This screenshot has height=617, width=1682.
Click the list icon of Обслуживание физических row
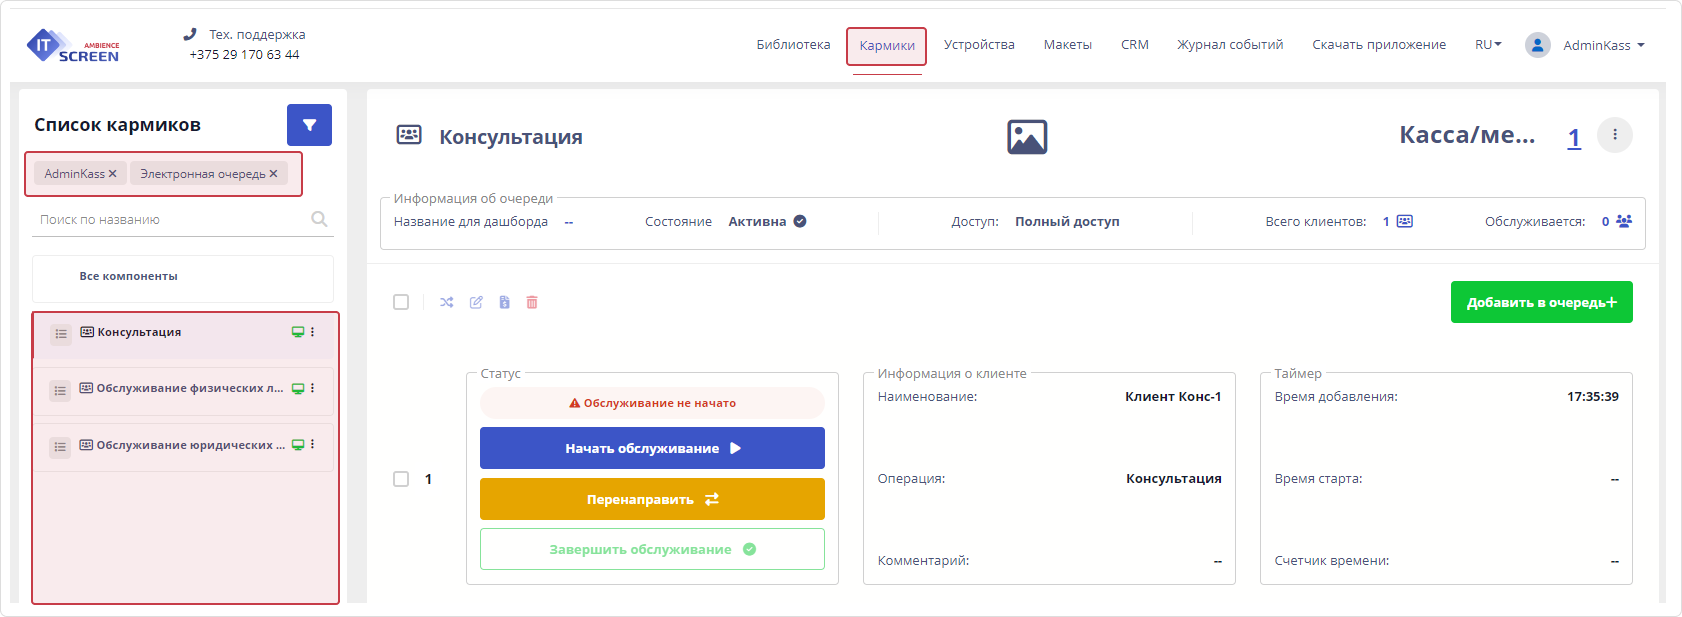click(60, 391)
